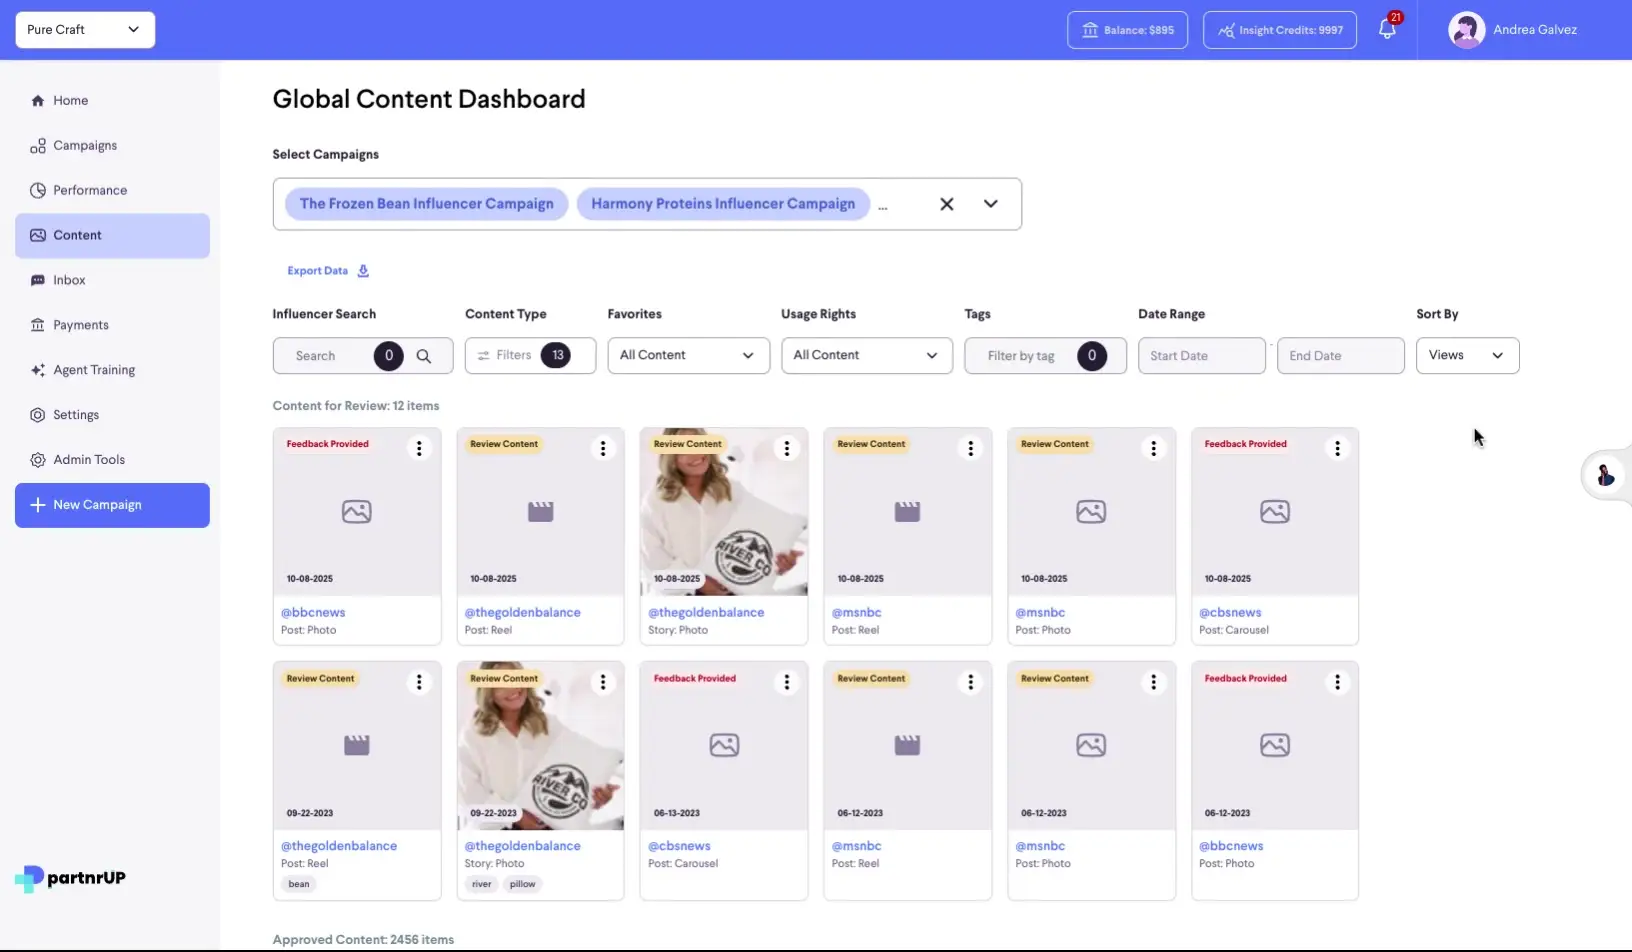Open Inbox in the sidebar

tap(112, 280)
